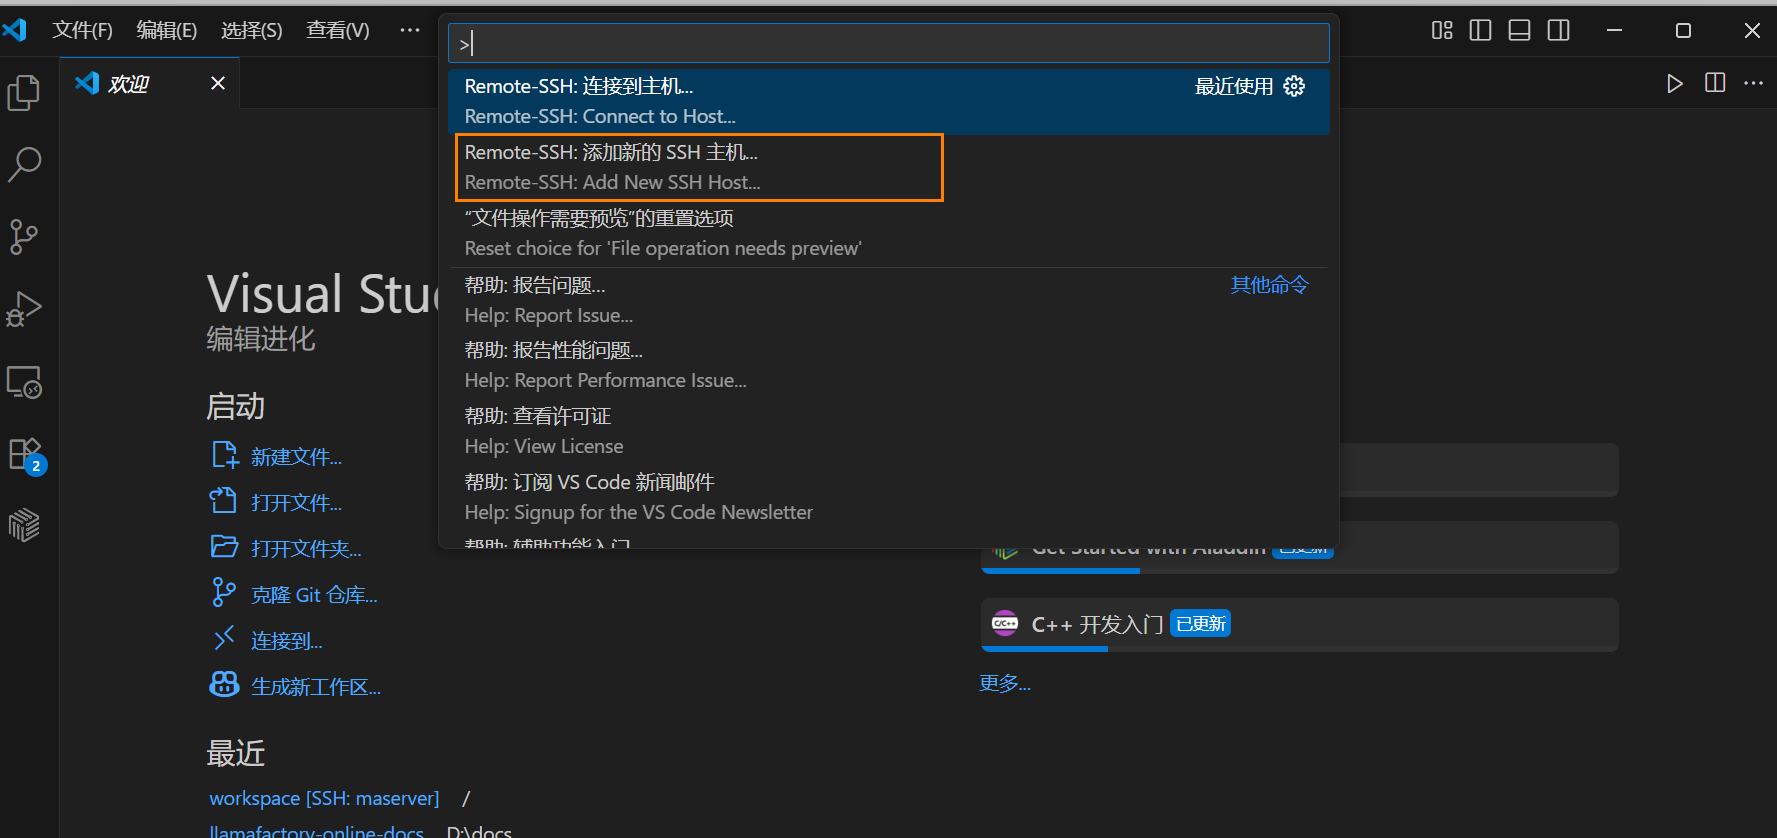Open the Explorer view in activity bar
Image resolution: width=1777 pixels, height=838 pixels.
24,93
